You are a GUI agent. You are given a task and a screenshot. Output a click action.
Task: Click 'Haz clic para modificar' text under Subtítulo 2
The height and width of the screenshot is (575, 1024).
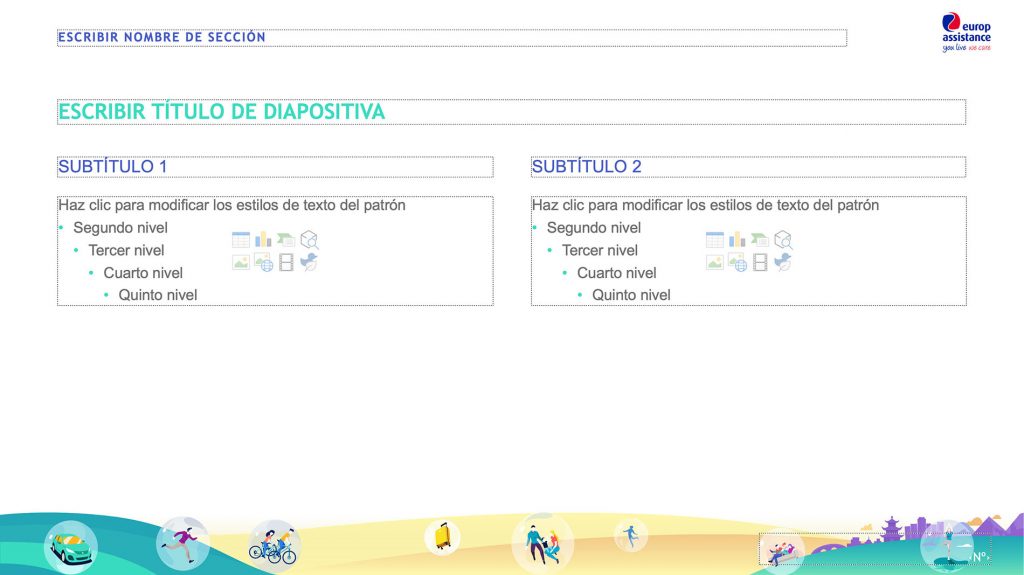click(705, 205)
